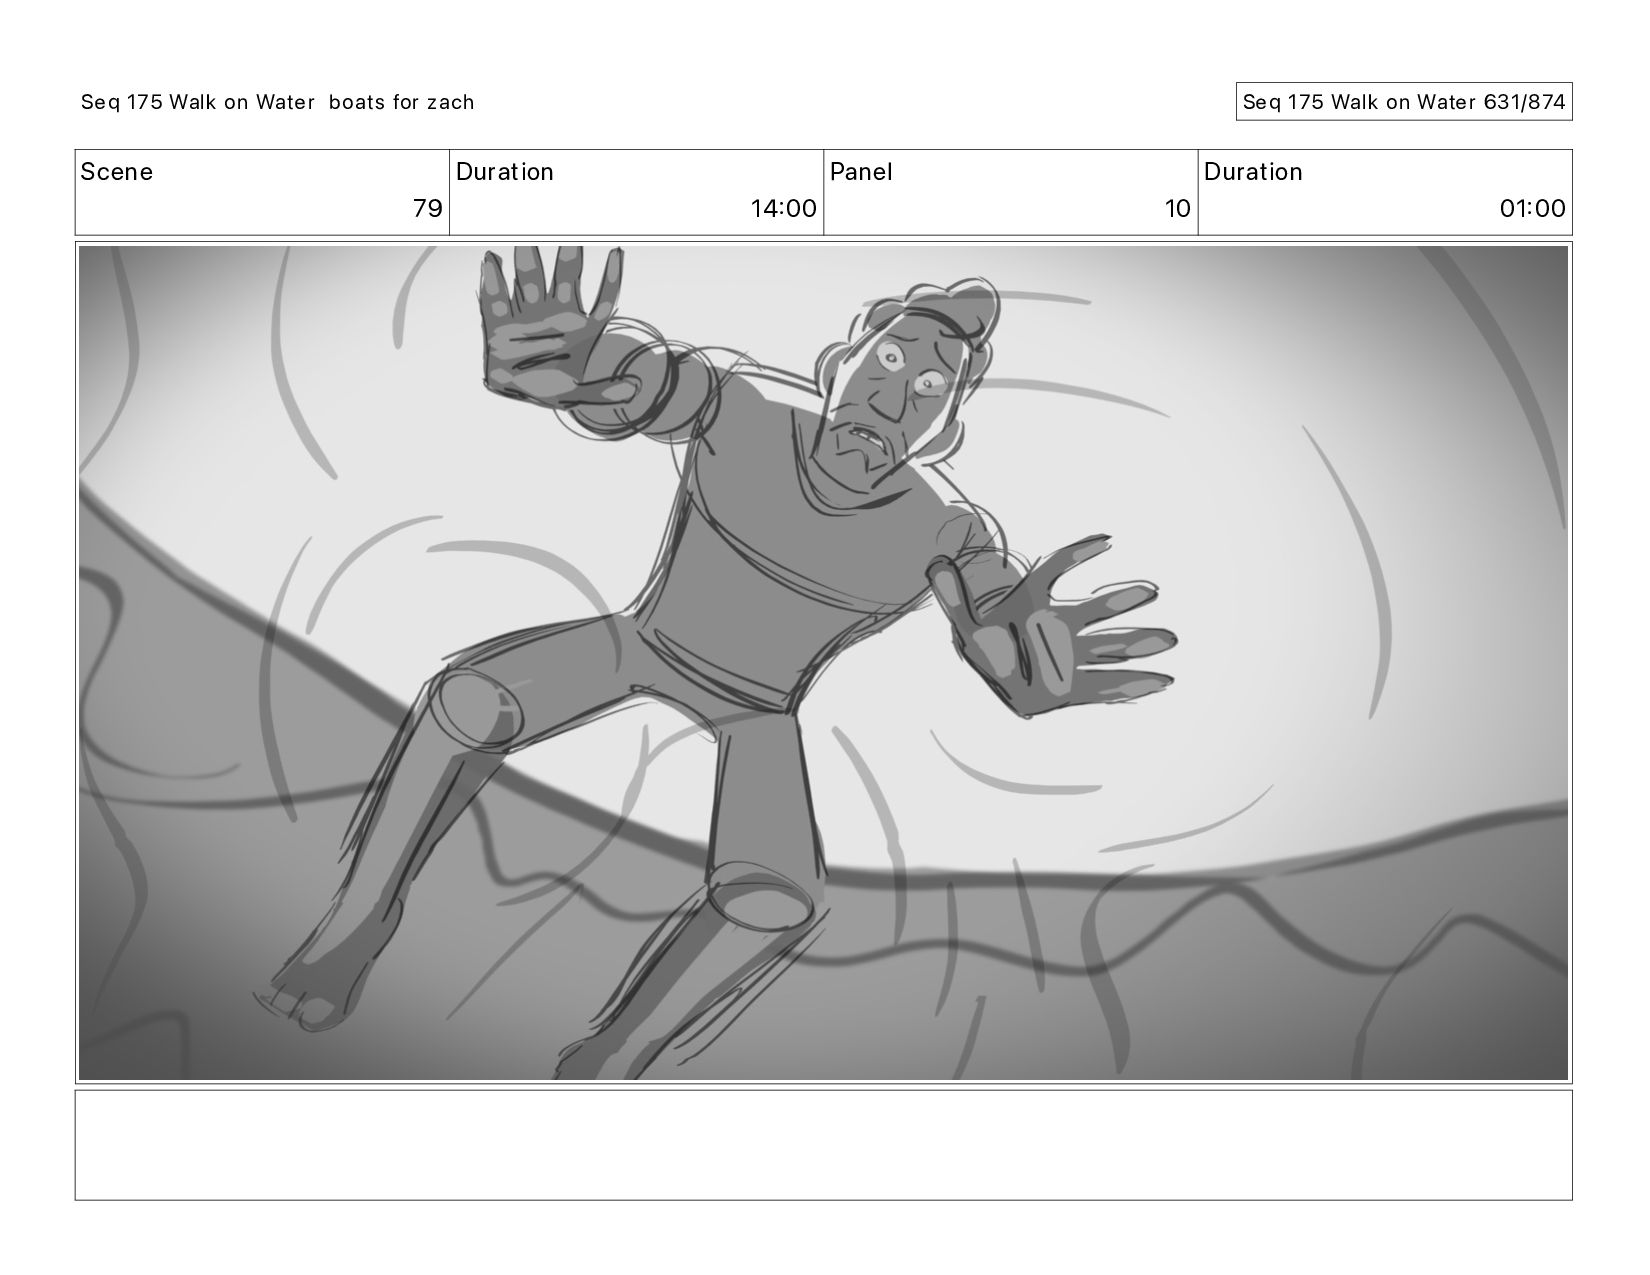This screenshot has width=1650, height=1275.
Task: Click the empty notes box below the panel
Action: pos(823,1145)
